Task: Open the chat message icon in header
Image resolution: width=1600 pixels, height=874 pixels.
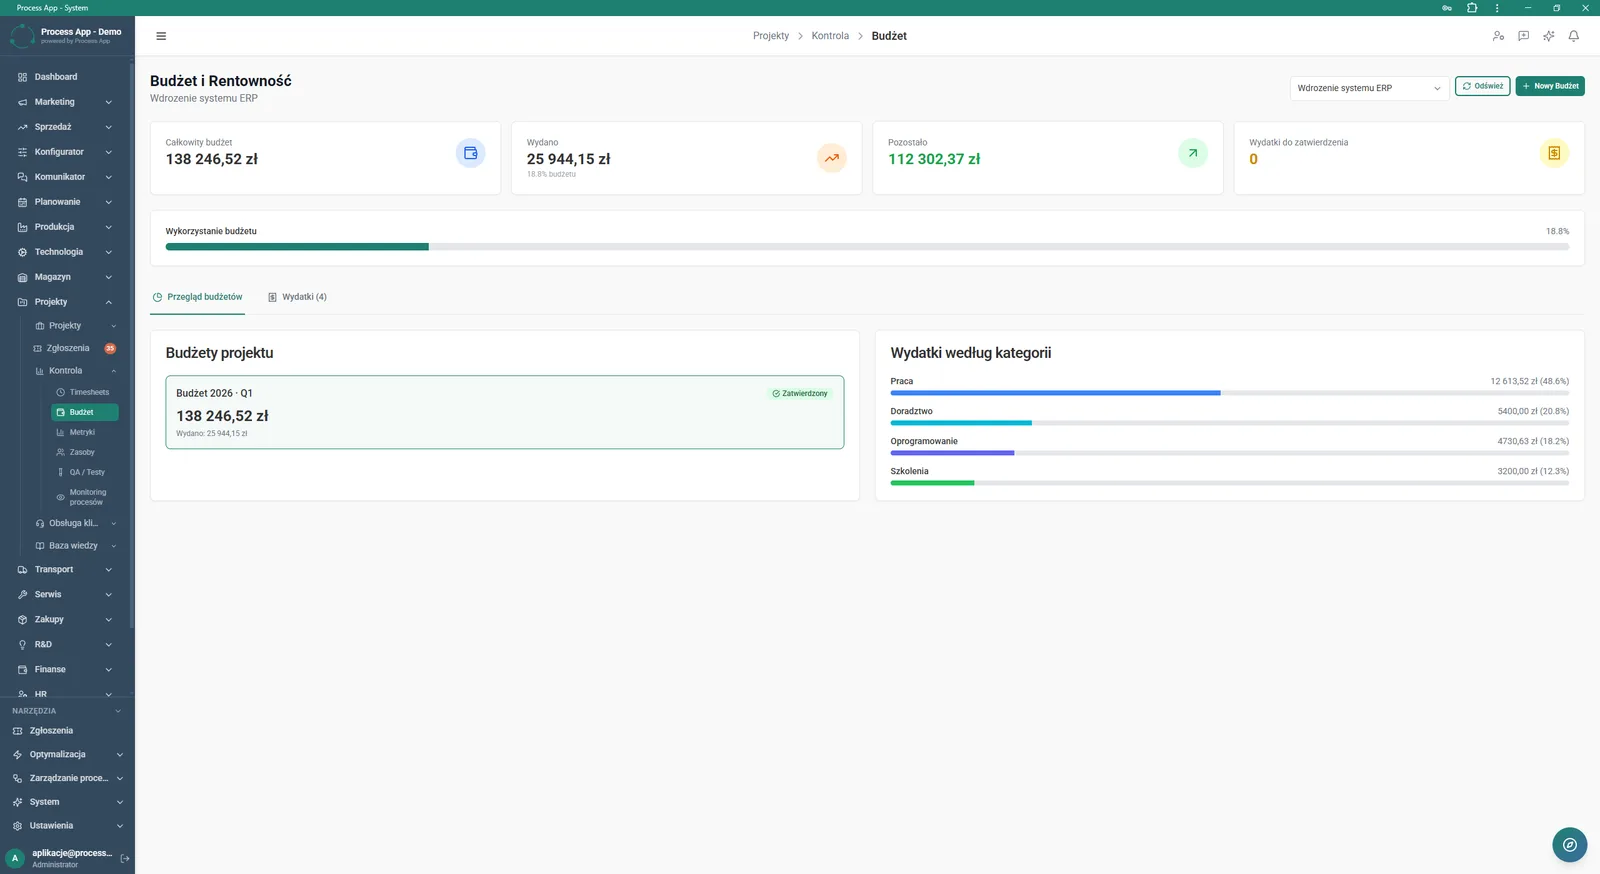Action: pos(1523,36)
